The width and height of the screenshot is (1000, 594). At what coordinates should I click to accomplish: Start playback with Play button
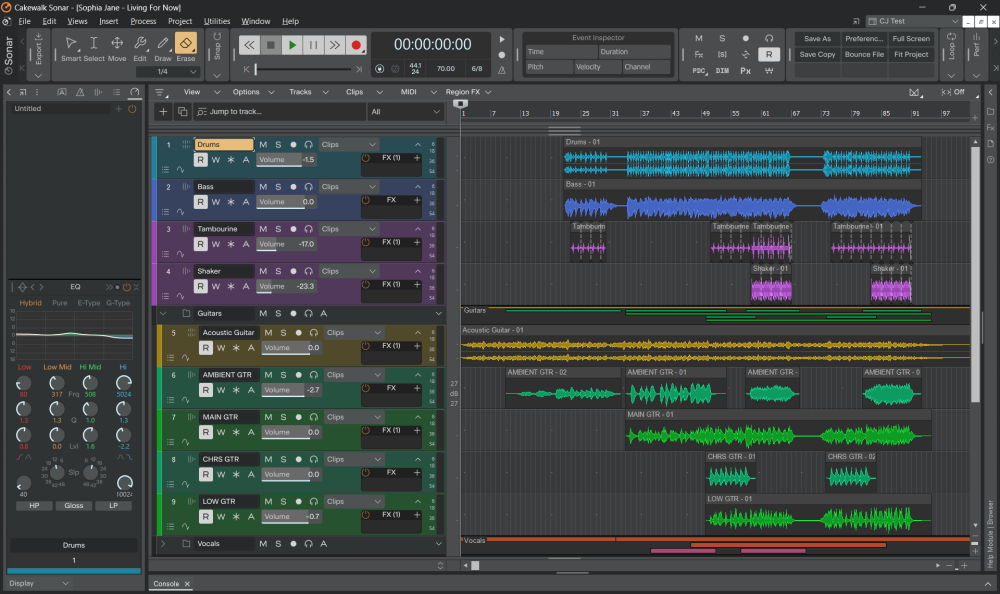292,45
